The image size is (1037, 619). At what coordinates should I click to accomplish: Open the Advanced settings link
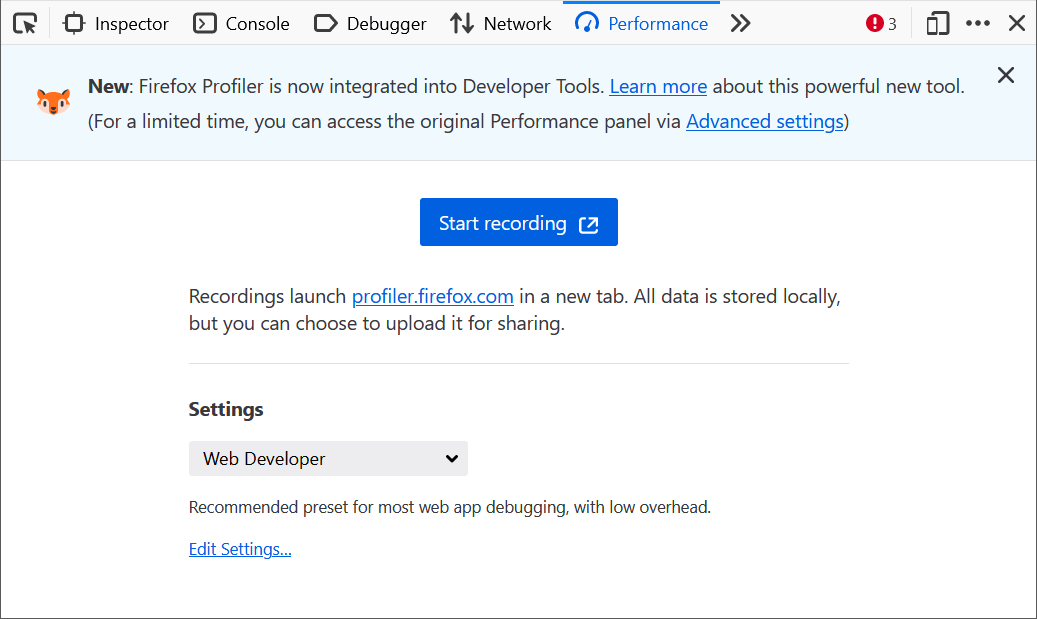(765, 122)
